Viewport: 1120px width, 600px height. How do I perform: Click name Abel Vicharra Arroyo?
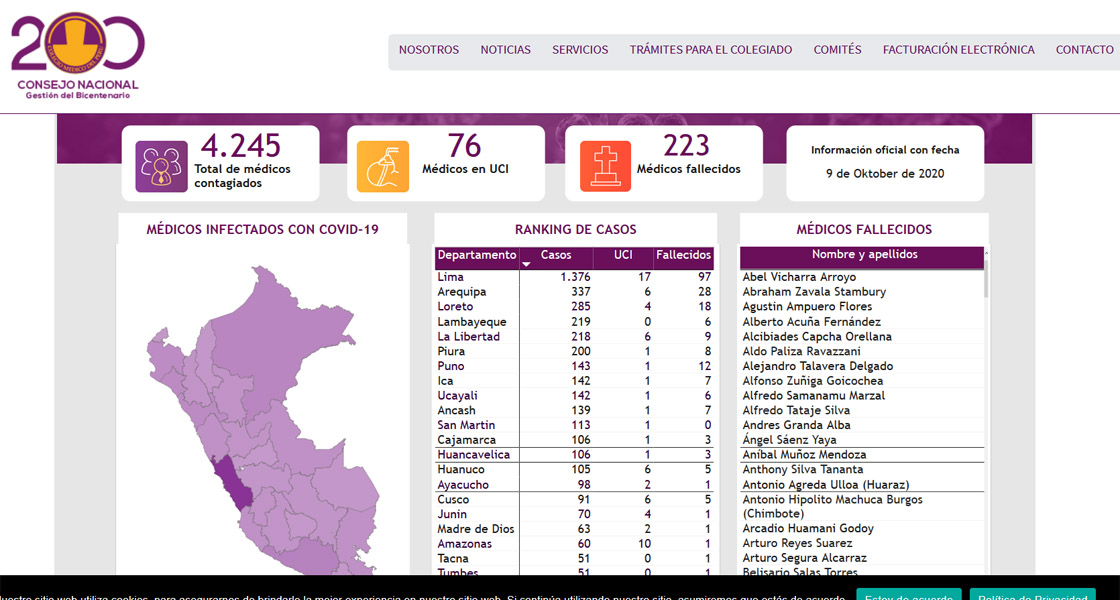tap(799, 277)
